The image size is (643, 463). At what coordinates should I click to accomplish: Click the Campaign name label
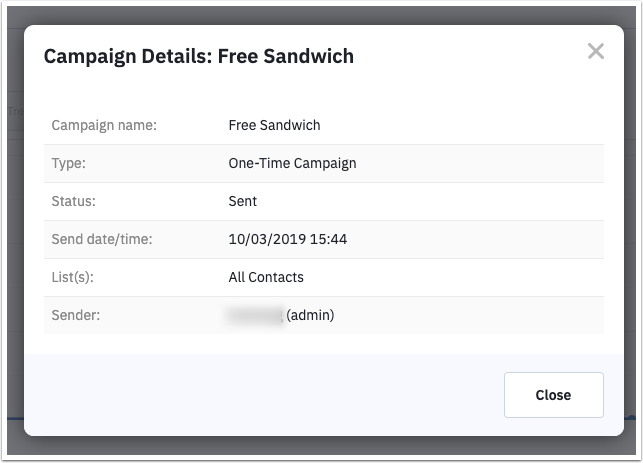pos(104,125)
